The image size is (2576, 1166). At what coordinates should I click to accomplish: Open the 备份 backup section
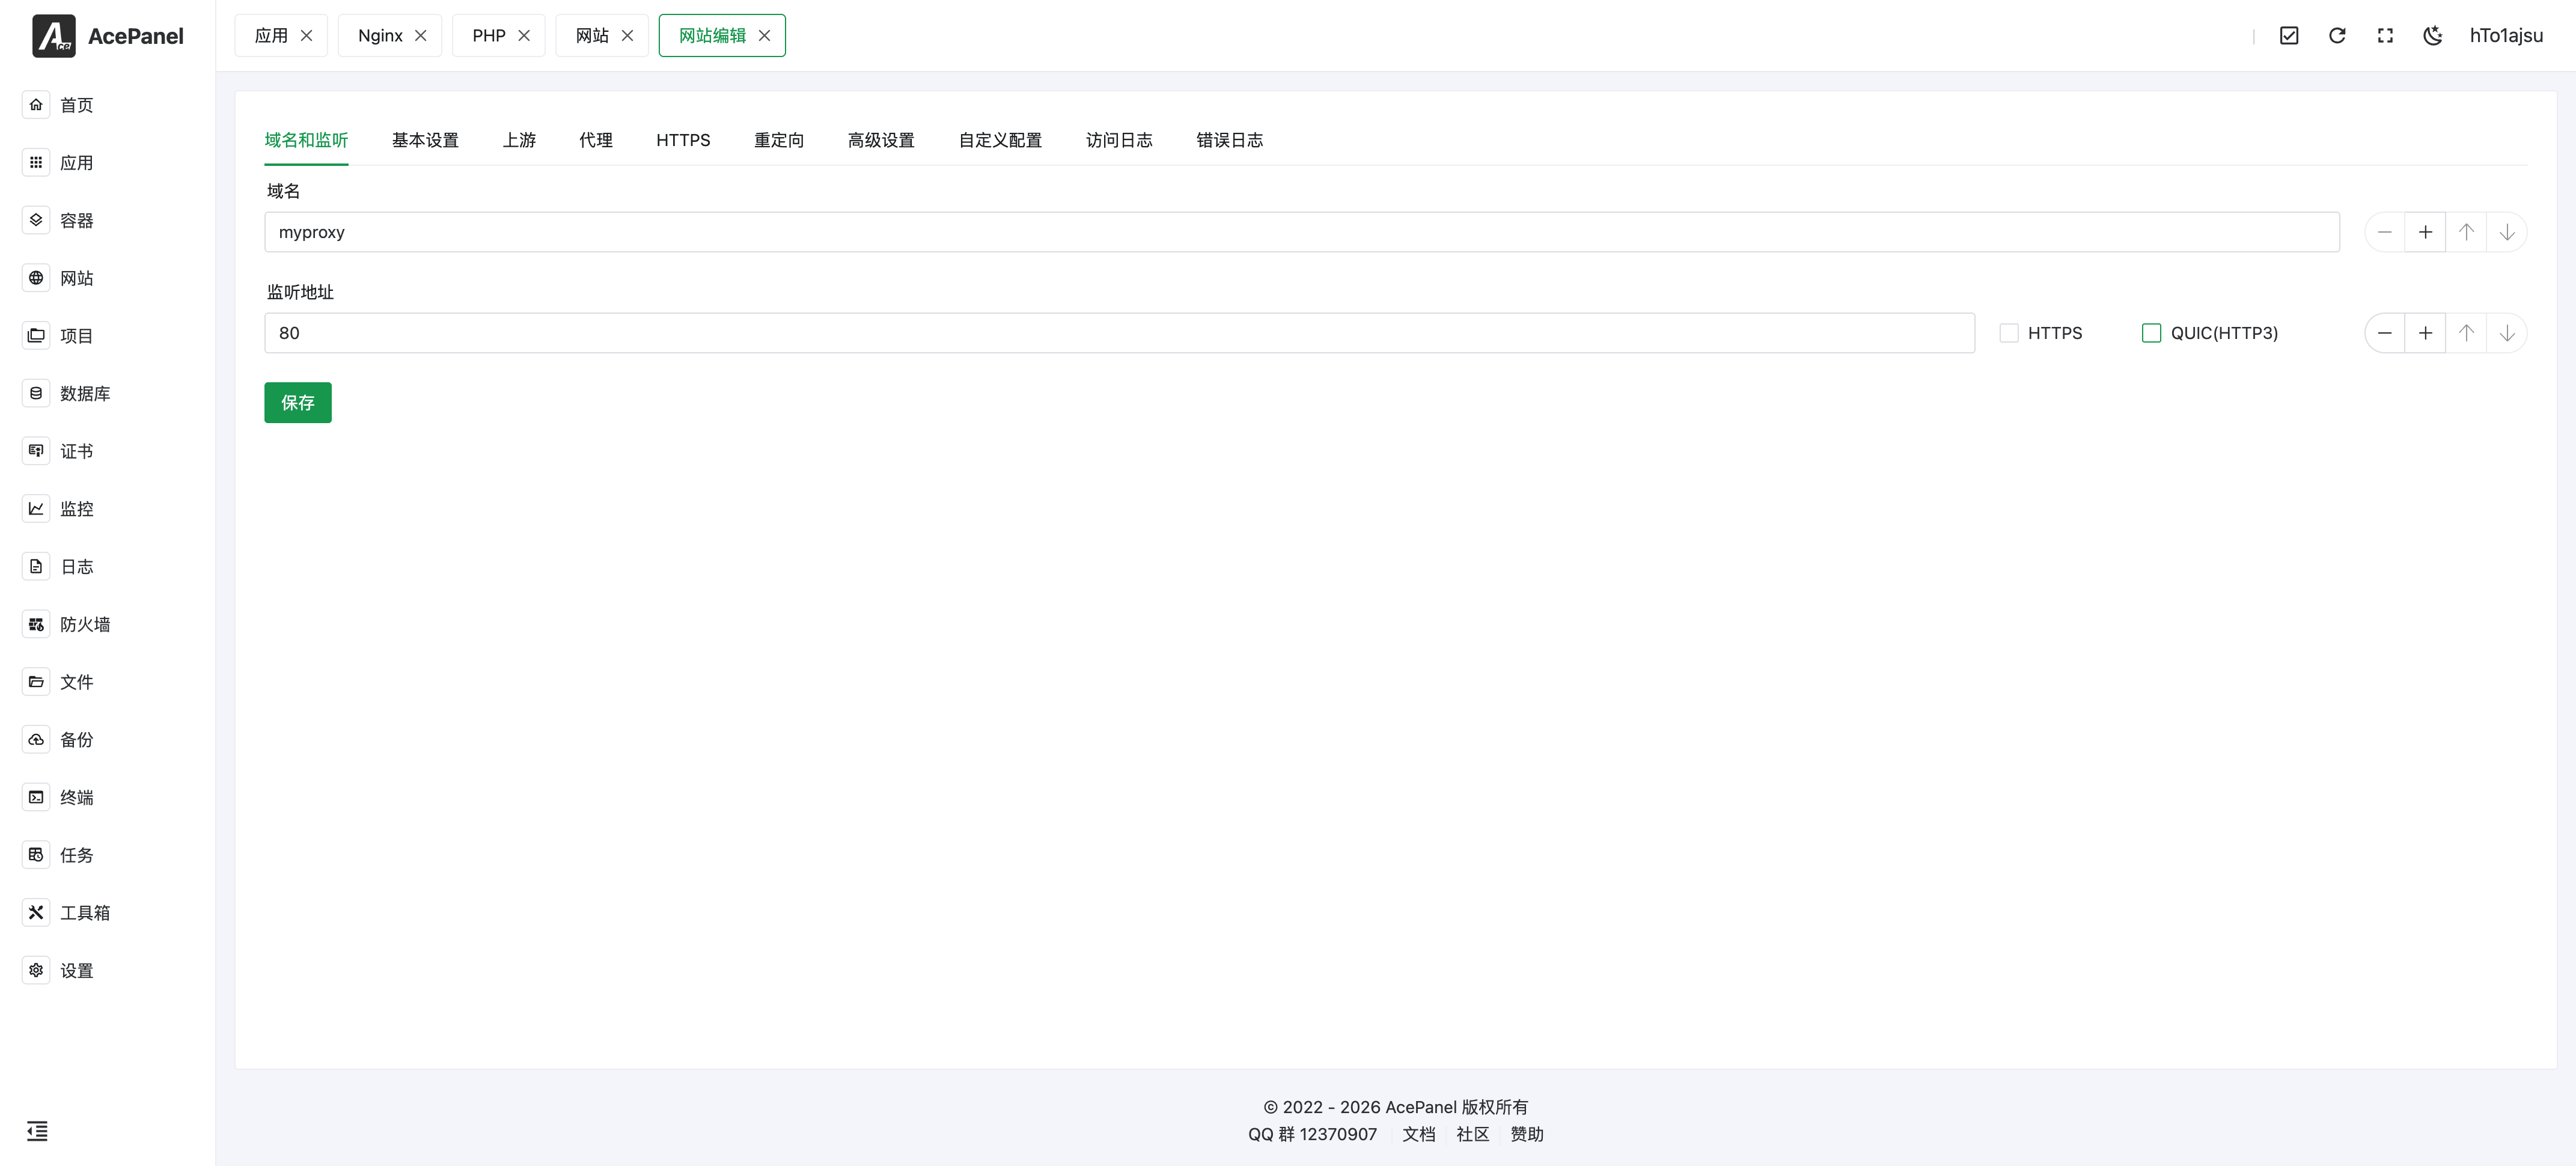[76, 740]
